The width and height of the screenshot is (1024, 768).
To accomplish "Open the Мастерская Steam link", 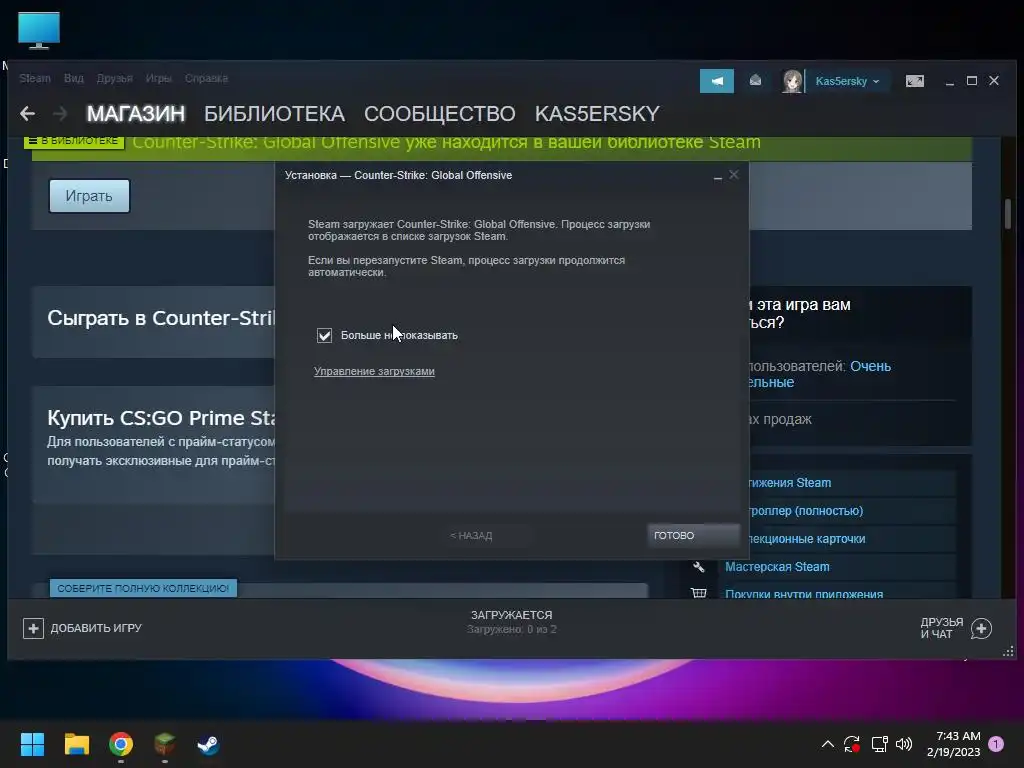I will pos(777,567).
